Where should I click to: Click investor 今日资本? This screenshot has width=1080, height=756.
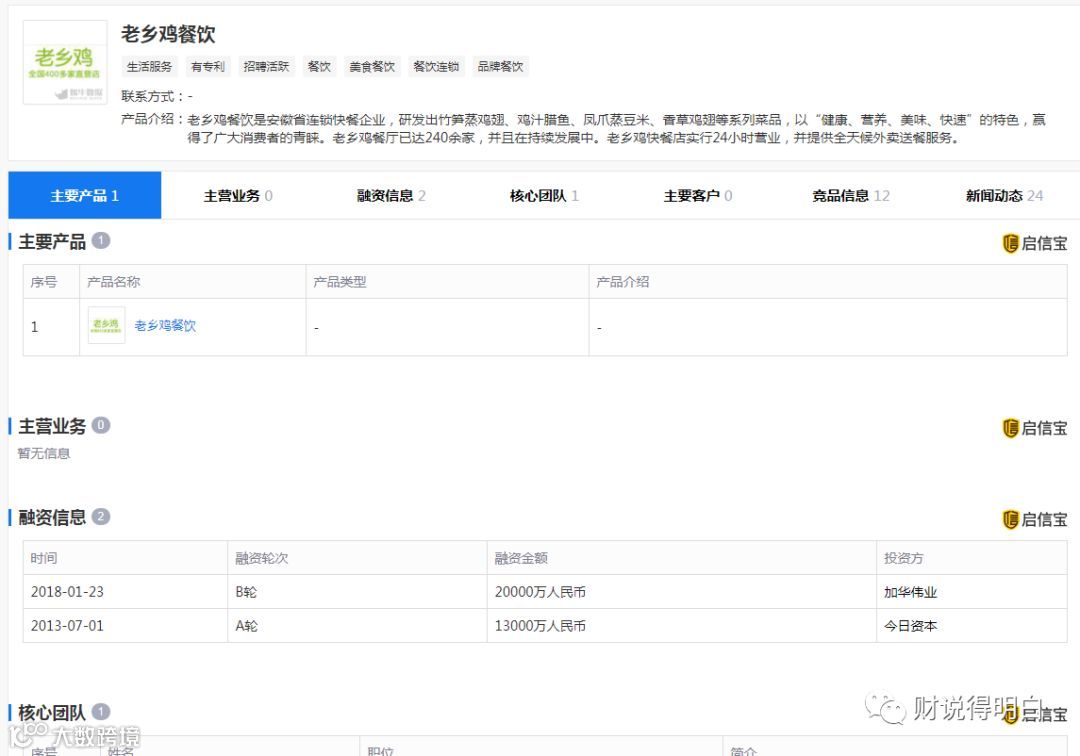click(911, 626)
